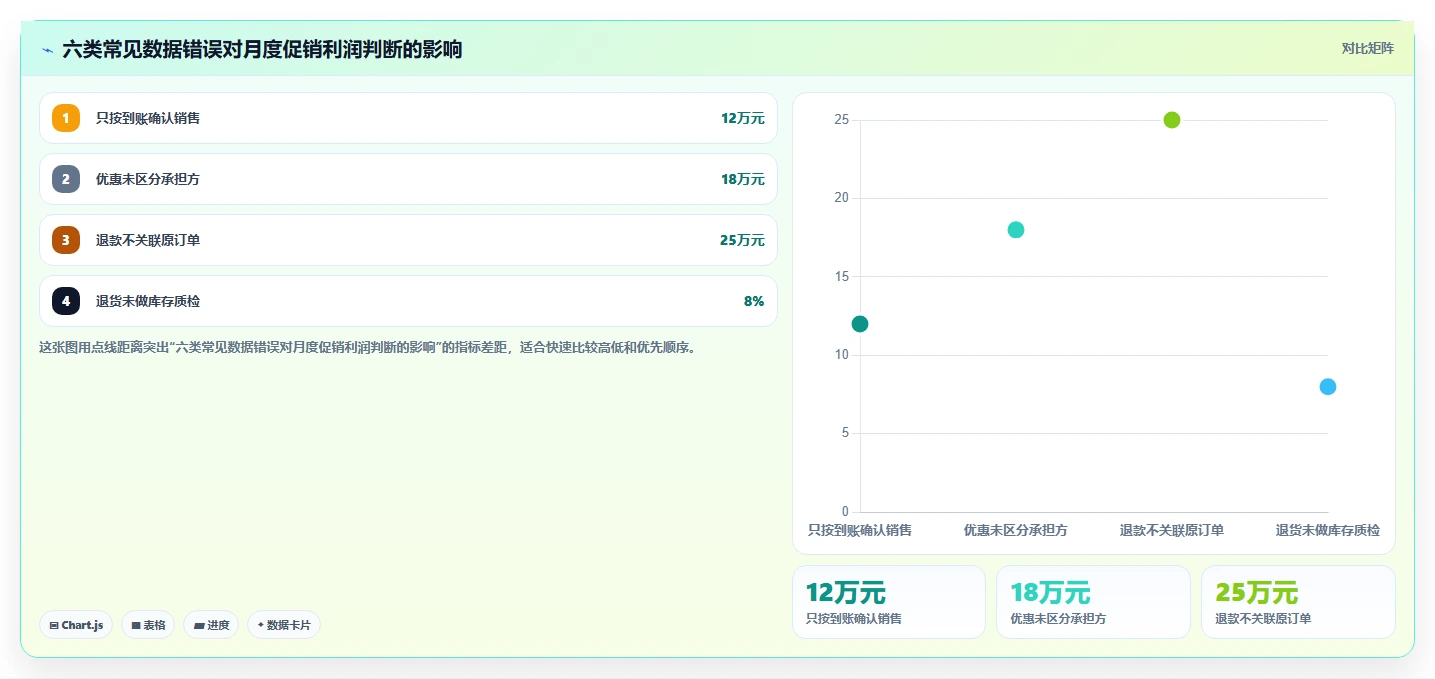Open the 25万元 data card below chart
The width and height of the screenshot is (1435, 679).
pos(1298,602)
